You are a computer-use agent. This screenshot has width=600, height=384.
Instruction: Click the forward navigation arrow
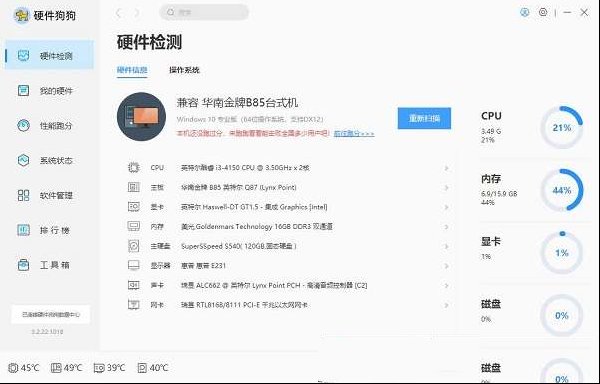(x=137, y=13)
